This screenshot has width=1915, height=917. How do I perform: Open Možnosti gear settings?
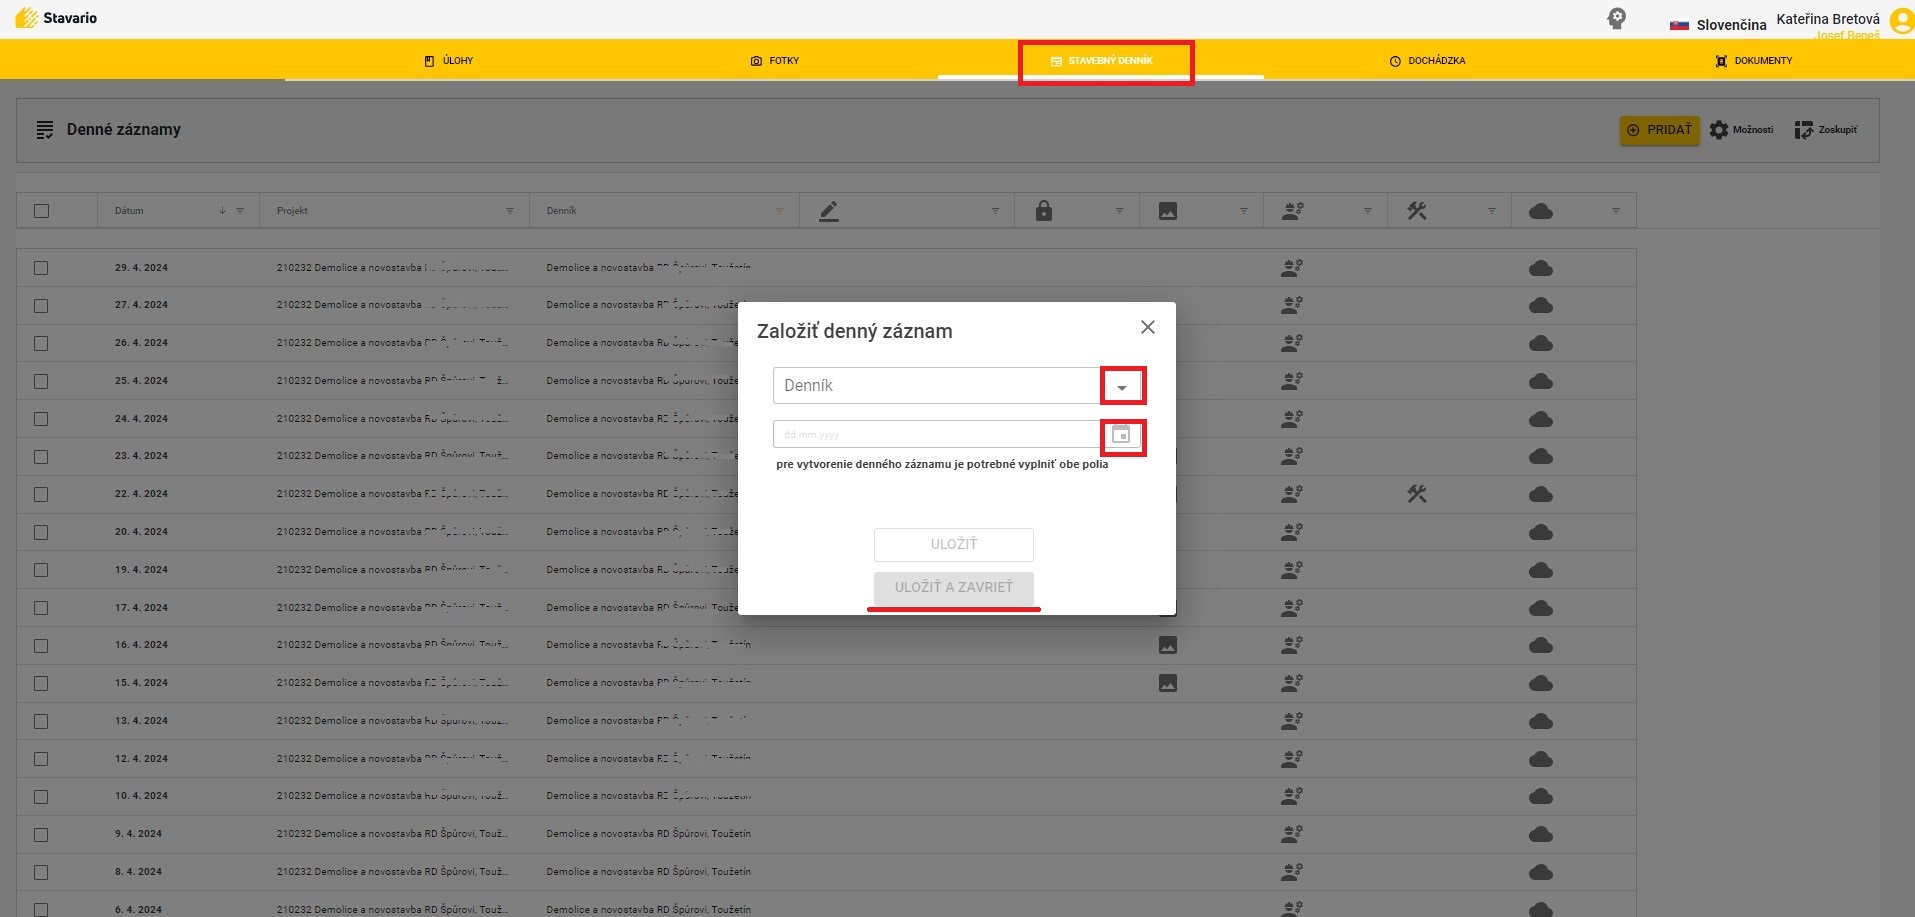[1741, 130]
